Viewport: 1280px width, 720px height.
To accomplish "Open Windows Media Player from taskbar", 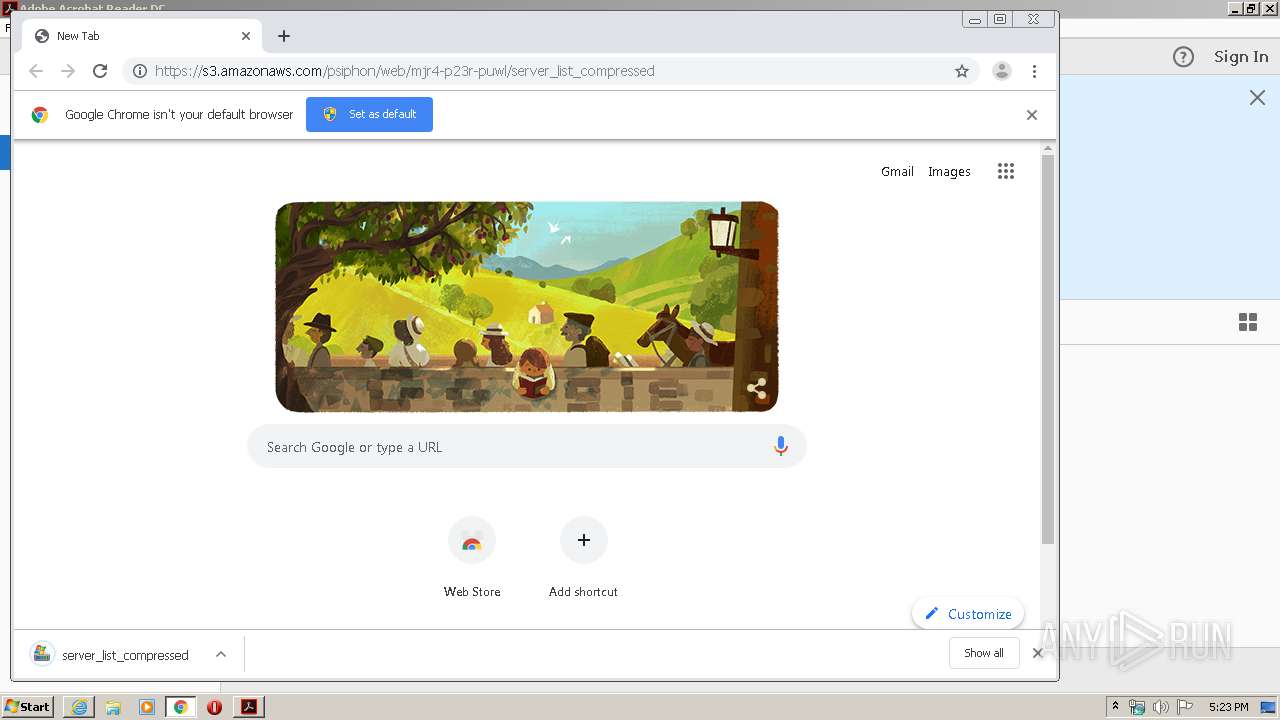I will [x=147, y=707].
